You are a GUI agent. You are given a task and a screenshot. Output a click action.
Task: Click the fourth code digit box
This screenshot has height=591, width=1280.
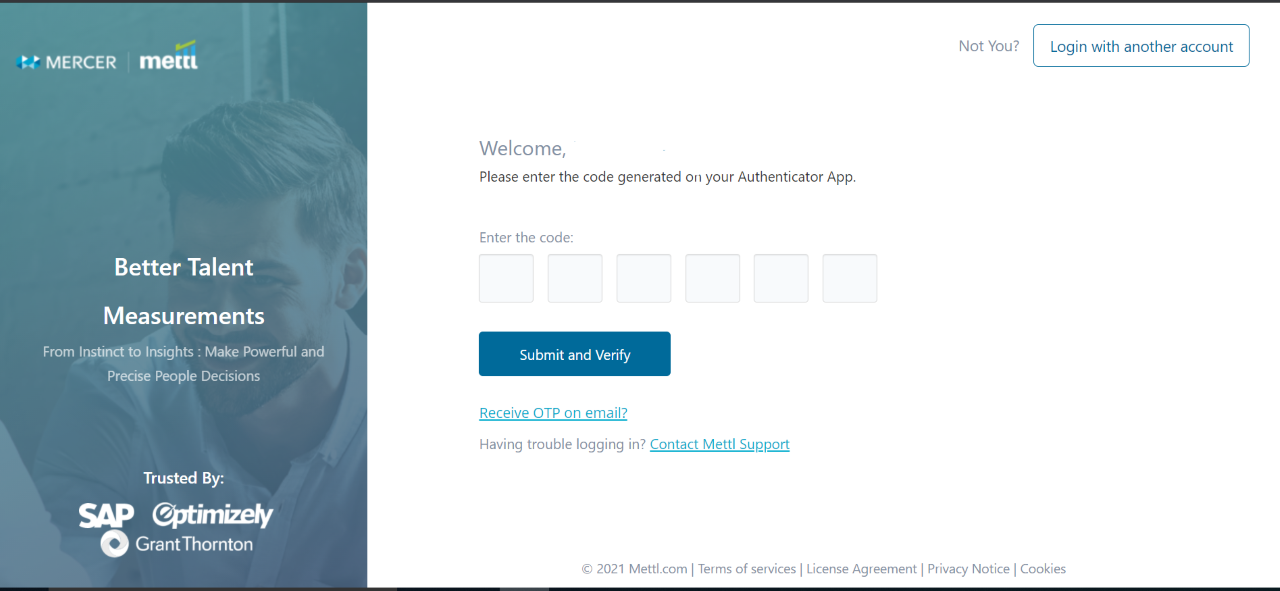click(x=712, y=278)
